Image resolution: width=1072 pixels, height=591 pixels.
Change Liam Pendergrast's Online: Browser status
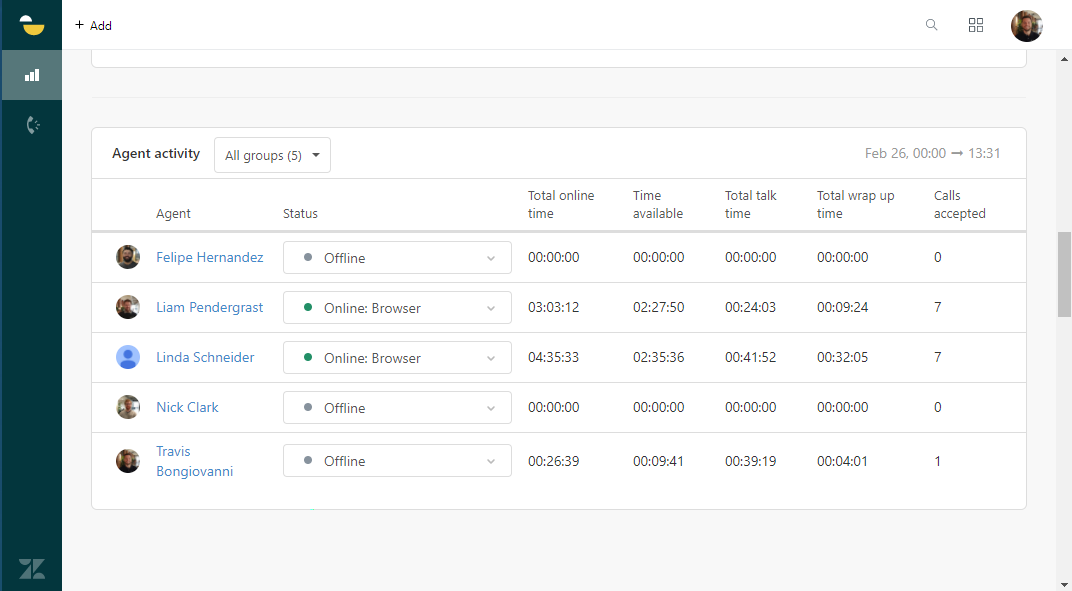pos(397,308)
